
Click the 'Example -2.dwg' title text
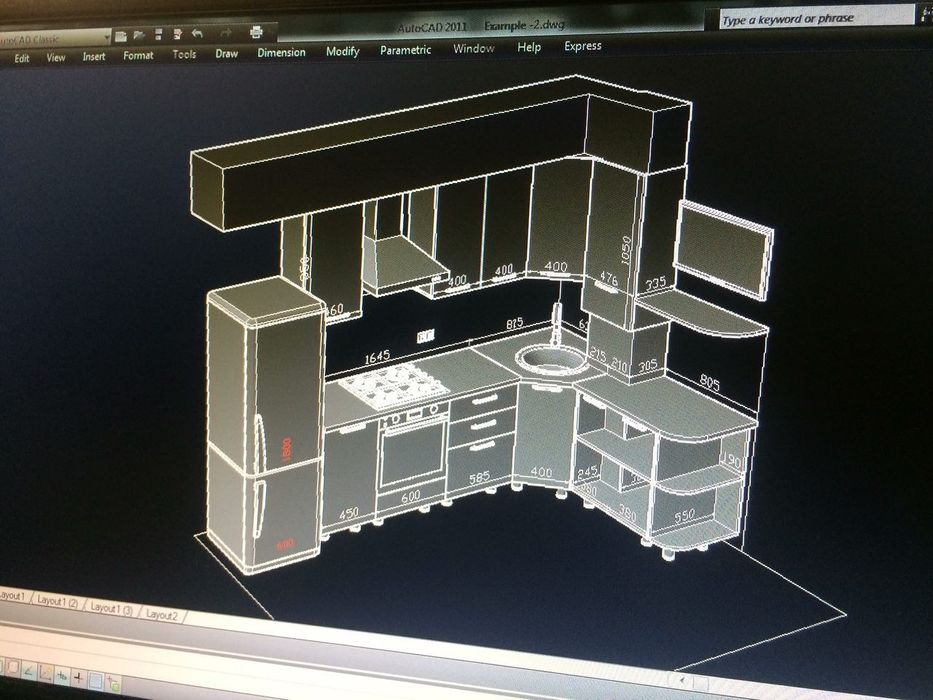point(524,26)
